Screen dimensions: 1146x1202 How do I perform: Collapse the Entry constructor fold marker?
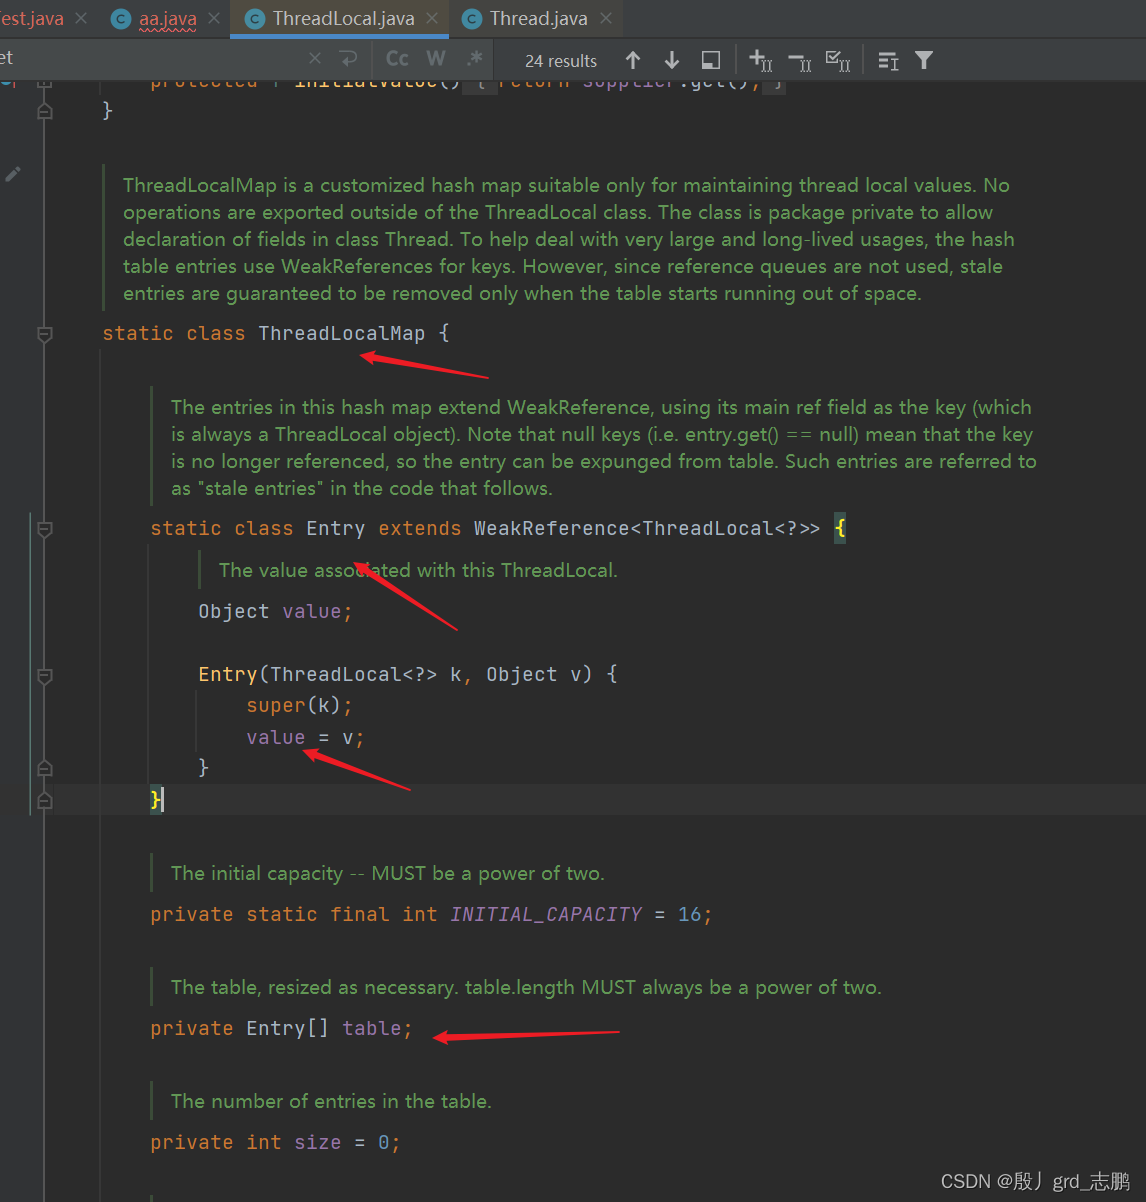tap(45, 675)
